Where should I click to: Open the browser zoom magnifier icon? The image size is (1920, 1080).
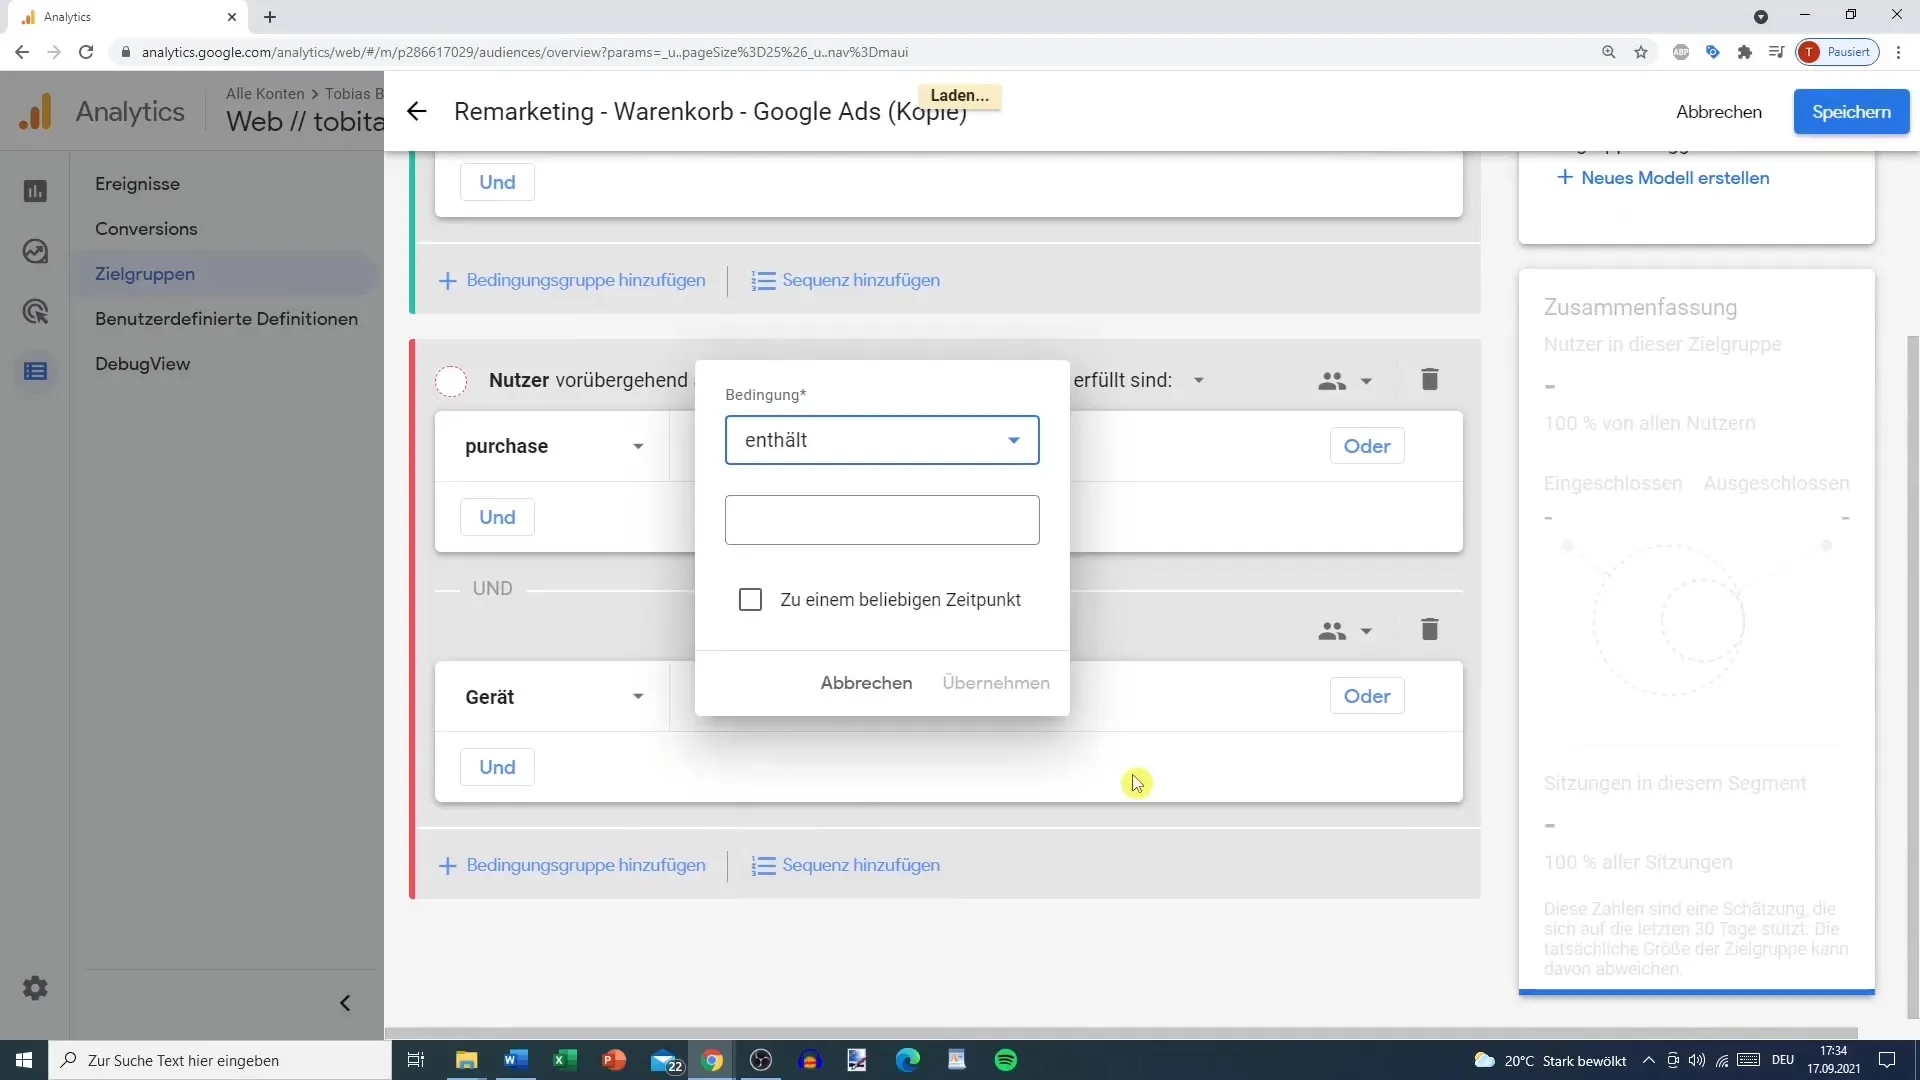tap(1609, 52)
